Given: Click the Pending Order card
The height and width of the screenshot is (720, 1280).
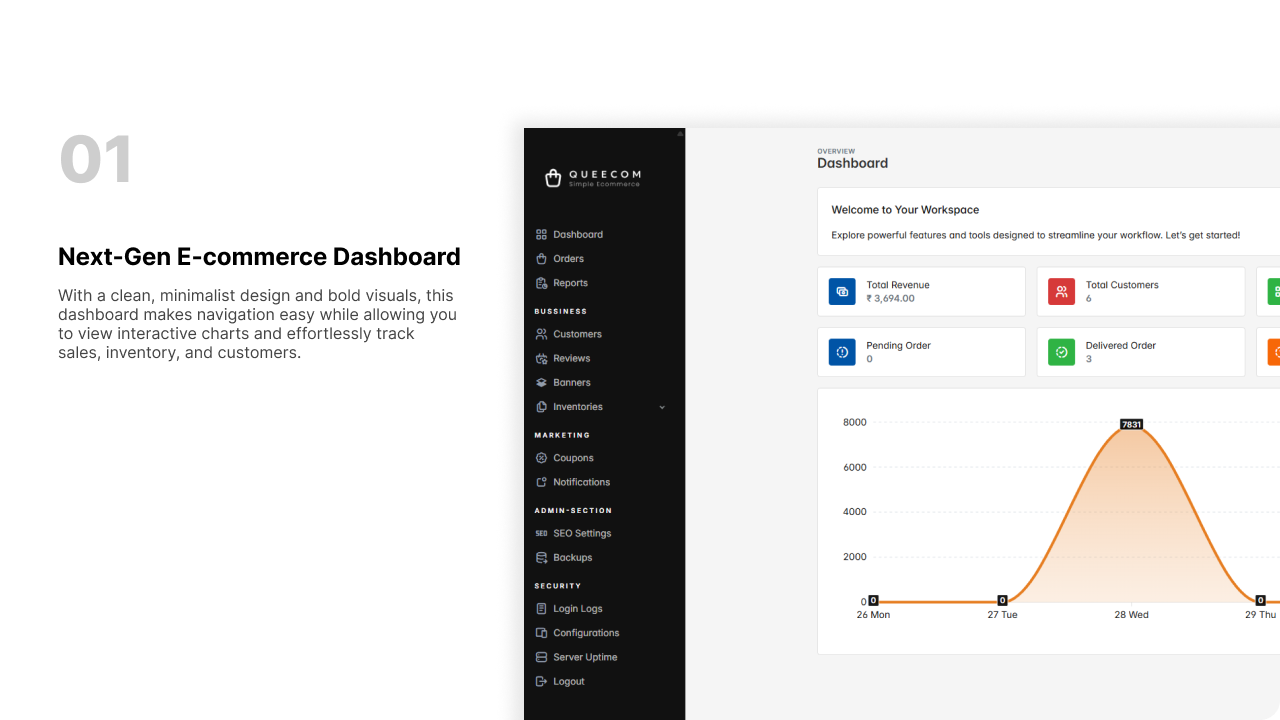Looking at the screenshot, I should (921, 352).
